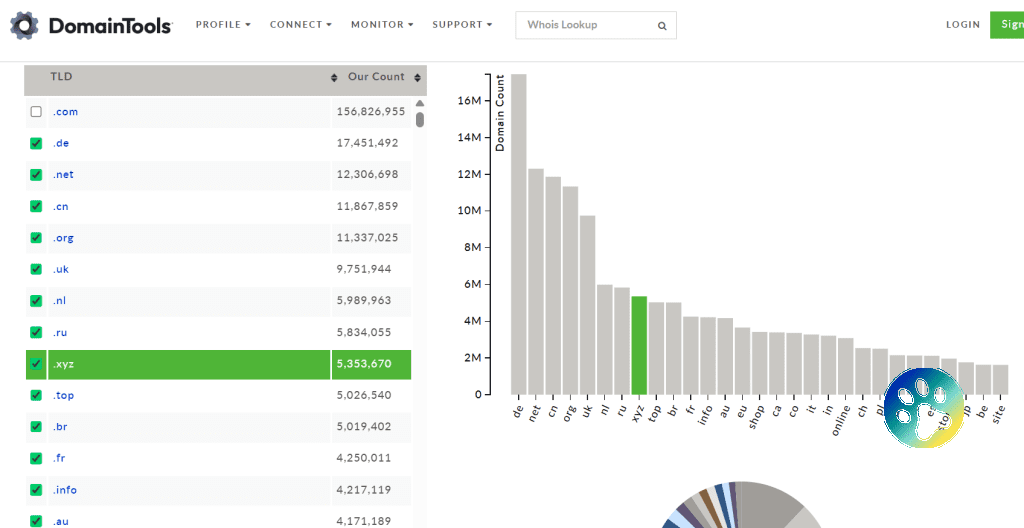1024x528 pixels.
Task: Sort table by TLD column arrows
Action: 334,78
